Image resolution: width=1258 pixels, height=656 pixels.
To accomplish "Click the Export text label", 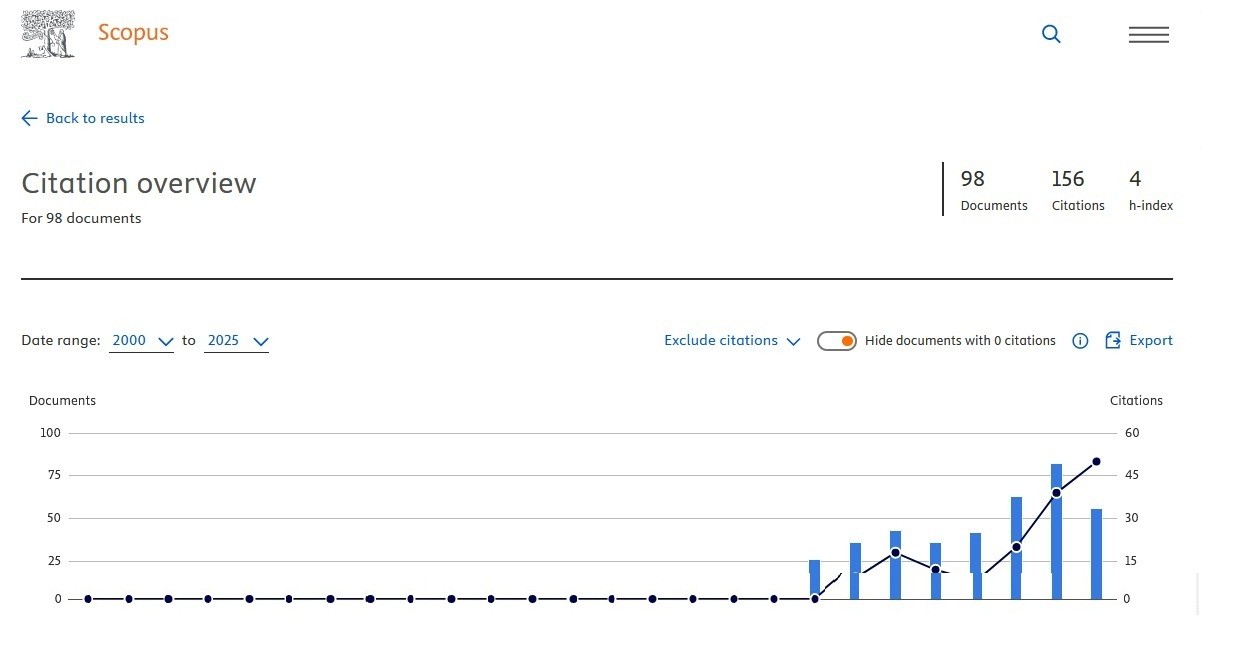I will pyautogui.click(x=1151, y=341).
